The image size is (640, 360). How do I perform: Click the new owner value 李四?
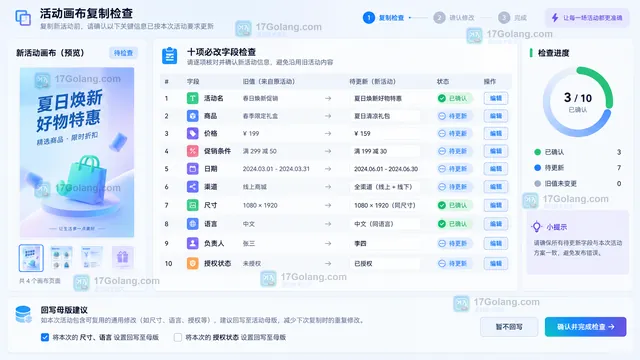pos(385,243)
